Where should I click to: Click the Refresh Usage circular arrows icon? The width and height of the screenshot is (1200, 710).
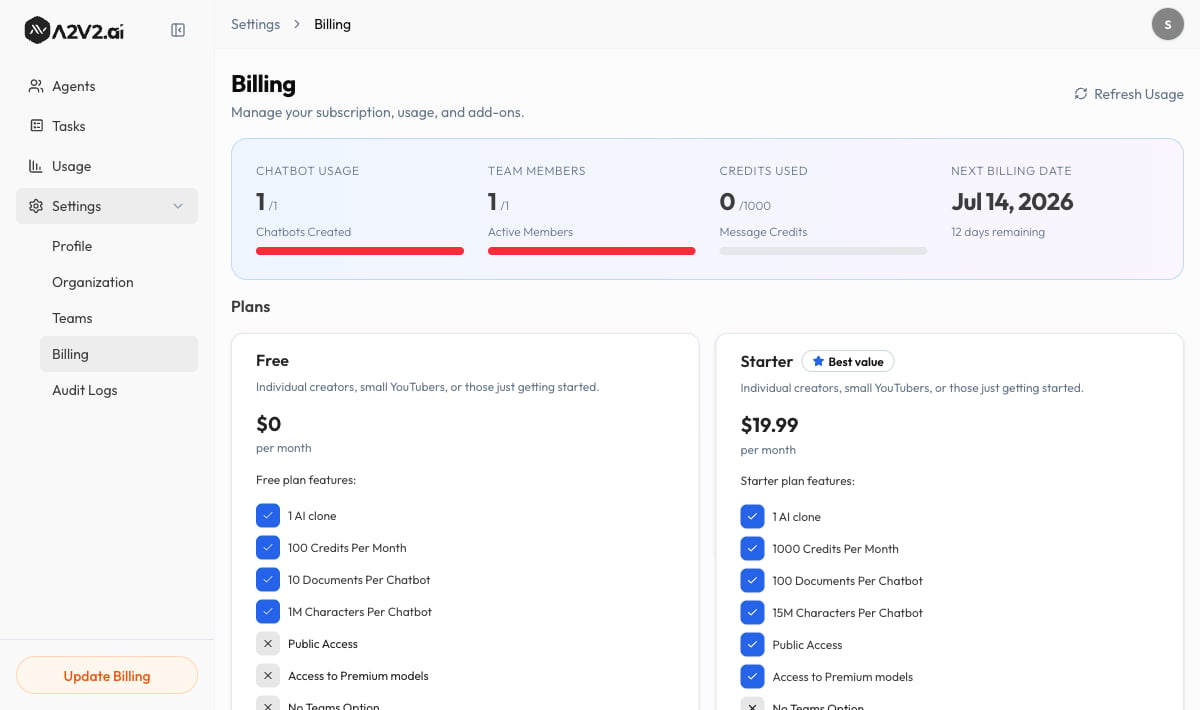[x=1081, y=94]
